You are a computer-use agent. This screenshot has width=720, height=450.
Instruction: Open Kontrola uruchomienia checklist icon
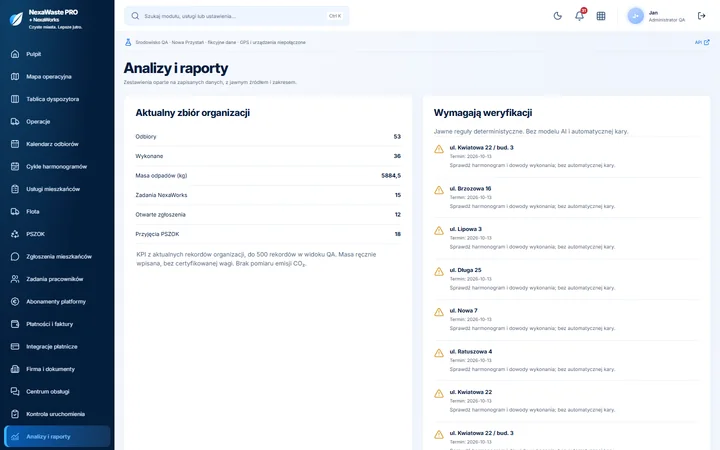pyautogui.click(x=15, y=414)
